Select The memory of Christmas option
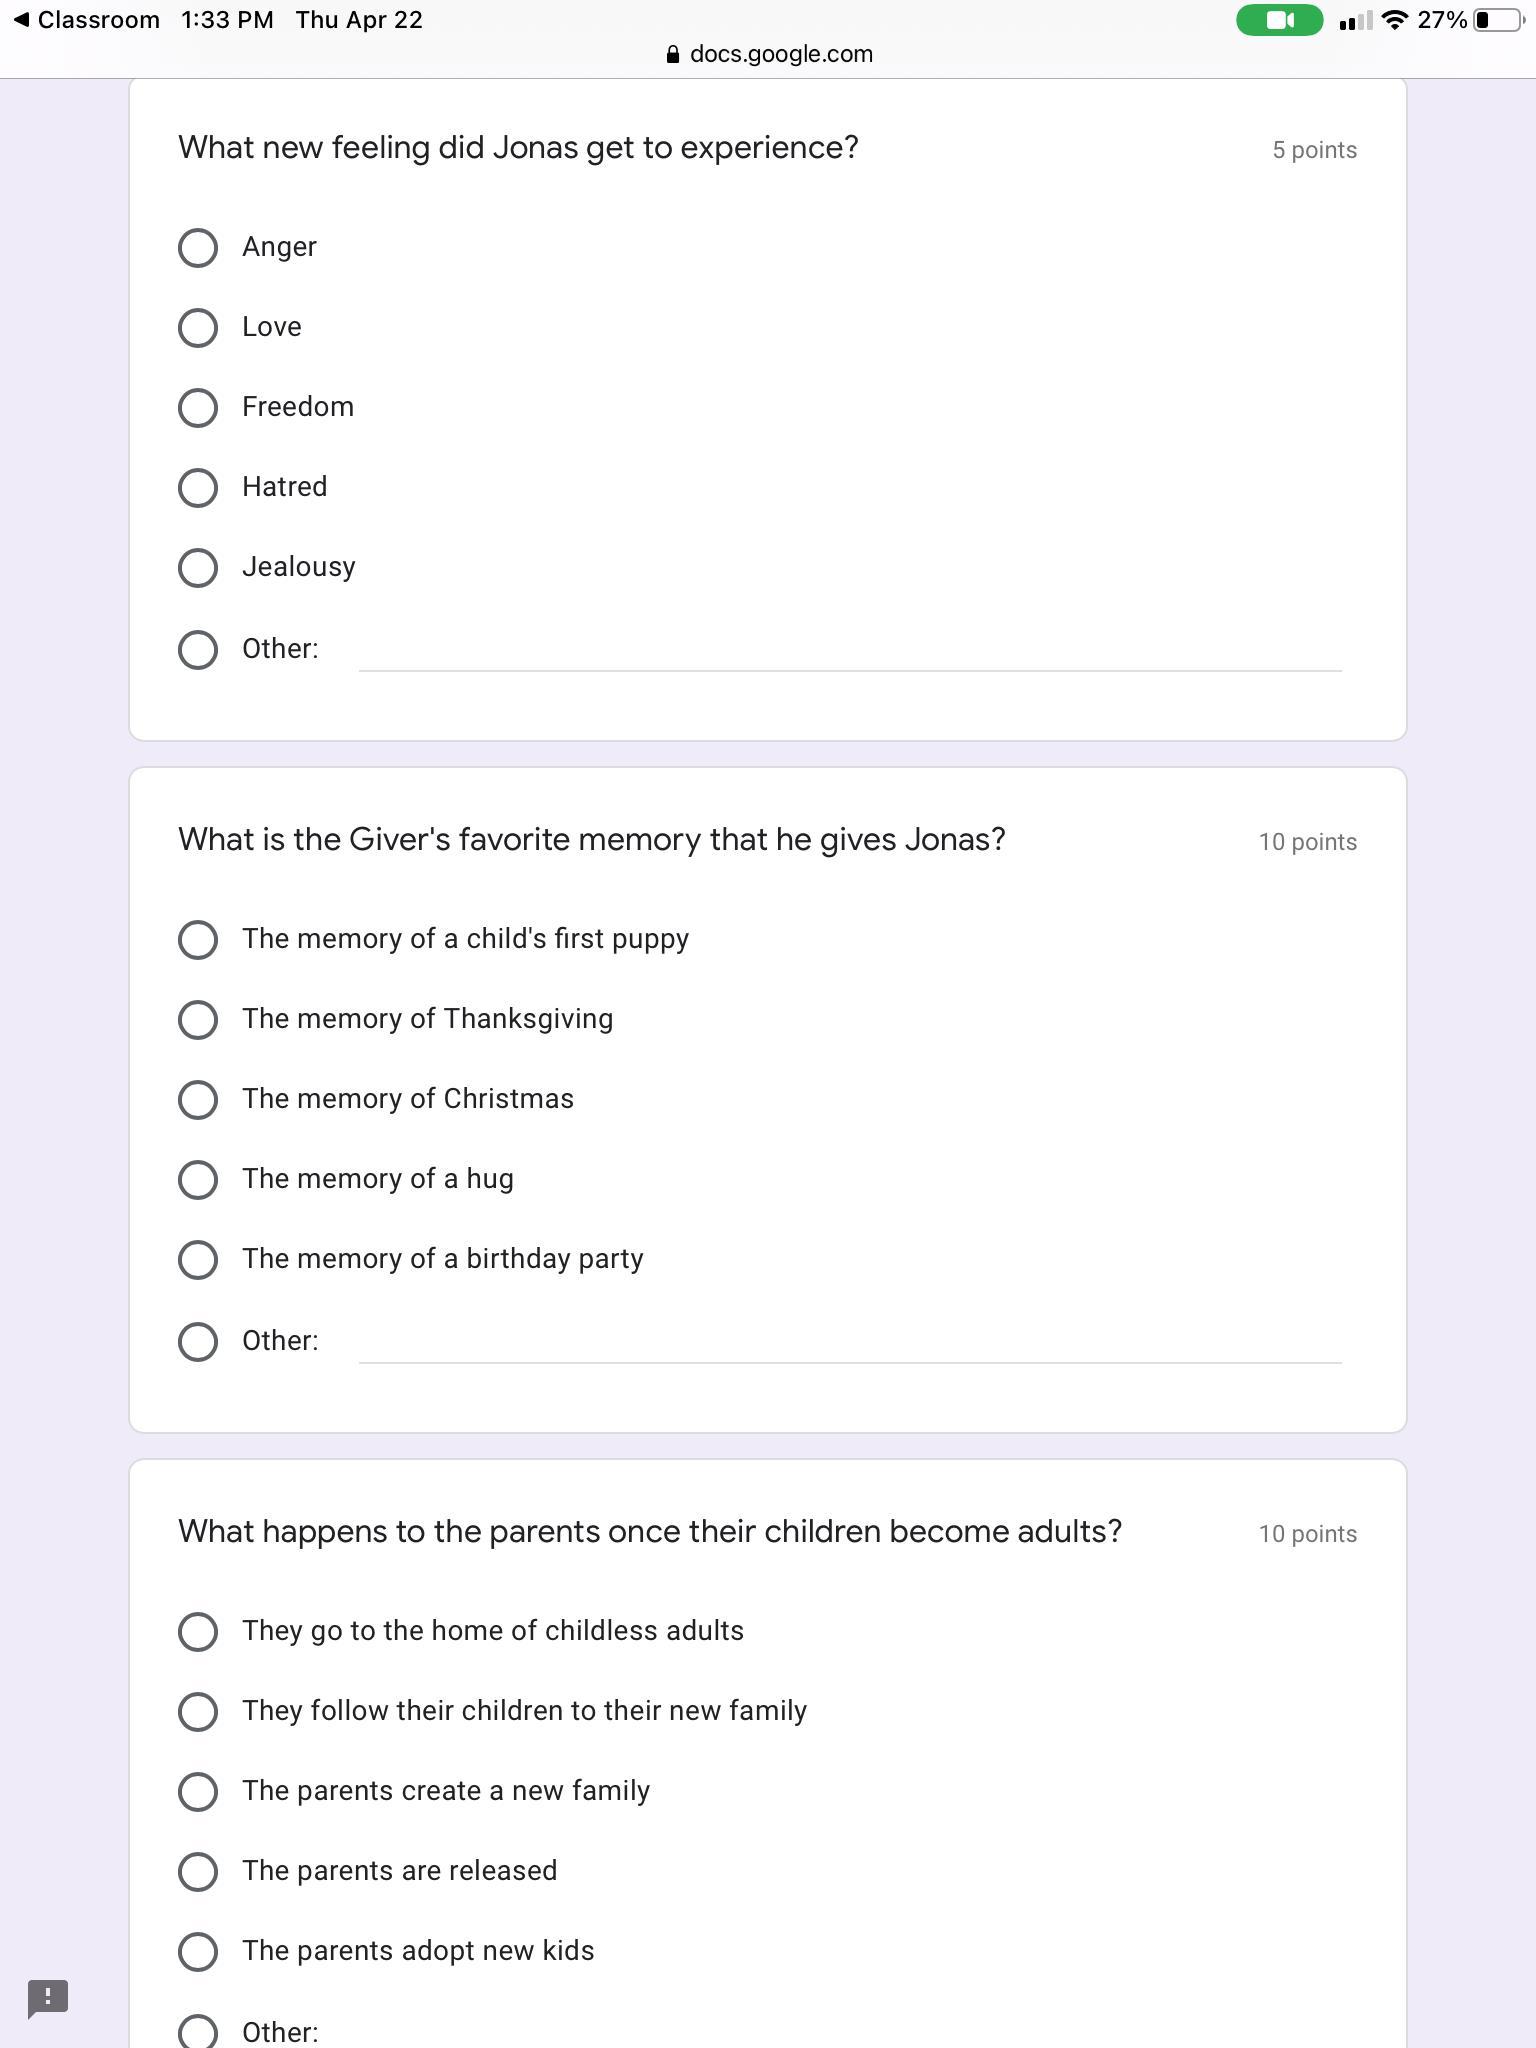1536x2048 pixels. pyautogui.click(x=198, y=1100)
